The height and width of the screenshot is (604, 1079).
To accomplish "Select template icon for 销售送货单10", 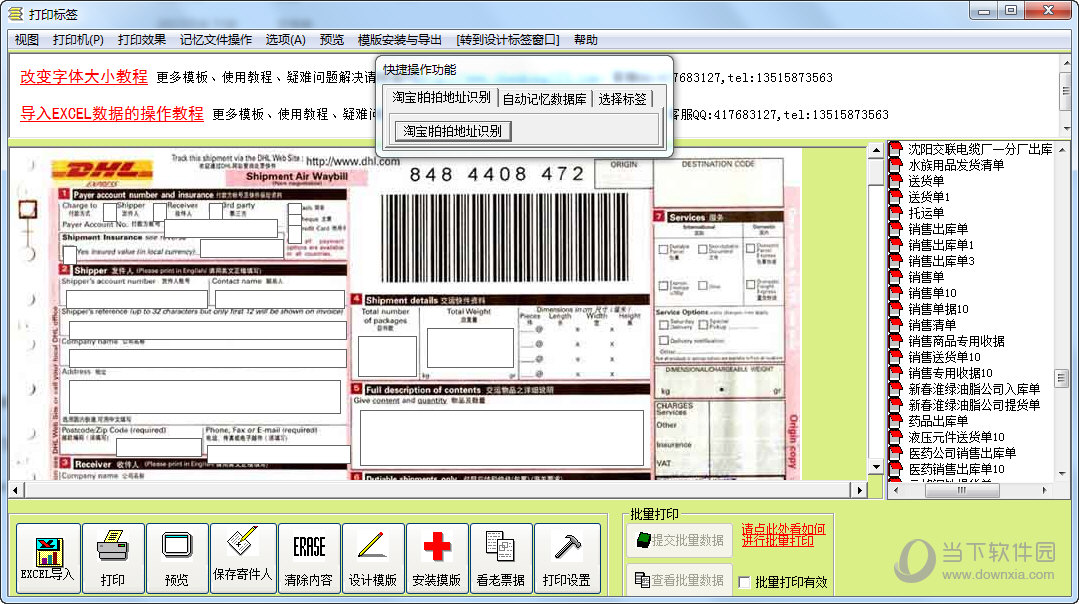I will coord(896,357).
